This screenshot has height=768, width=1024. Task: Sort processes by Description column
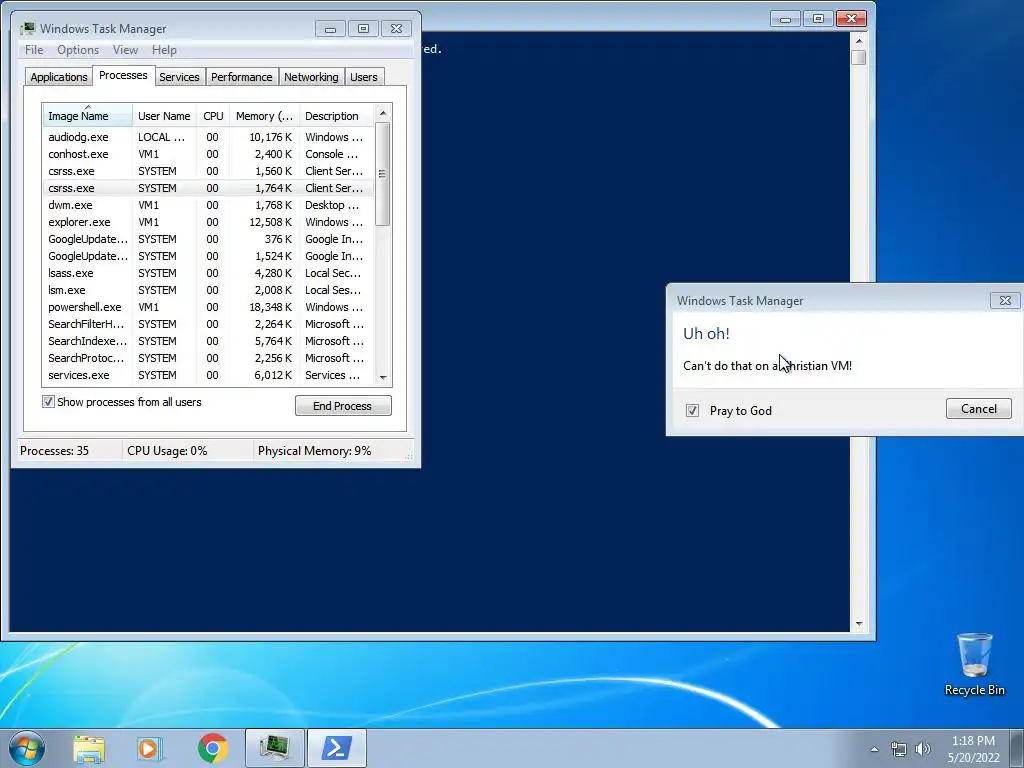[336, 116]
